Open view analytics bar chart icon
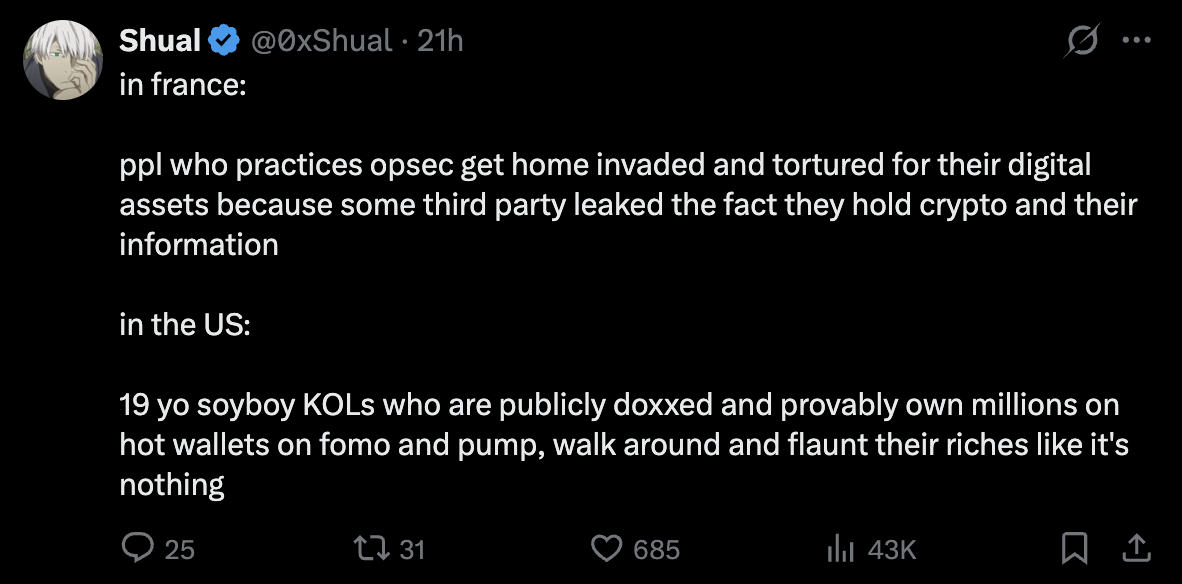The height and width of the screenshot is (584, 1182). tap(840, 549)
